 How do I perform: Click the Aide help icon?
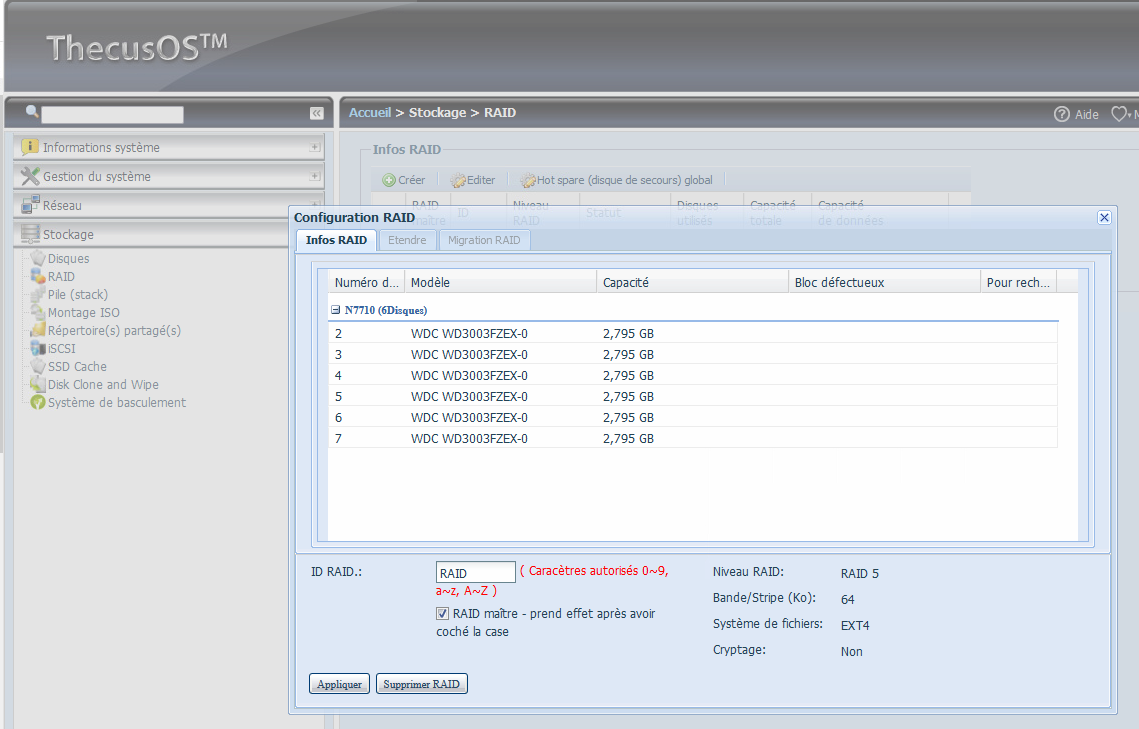1062,114
